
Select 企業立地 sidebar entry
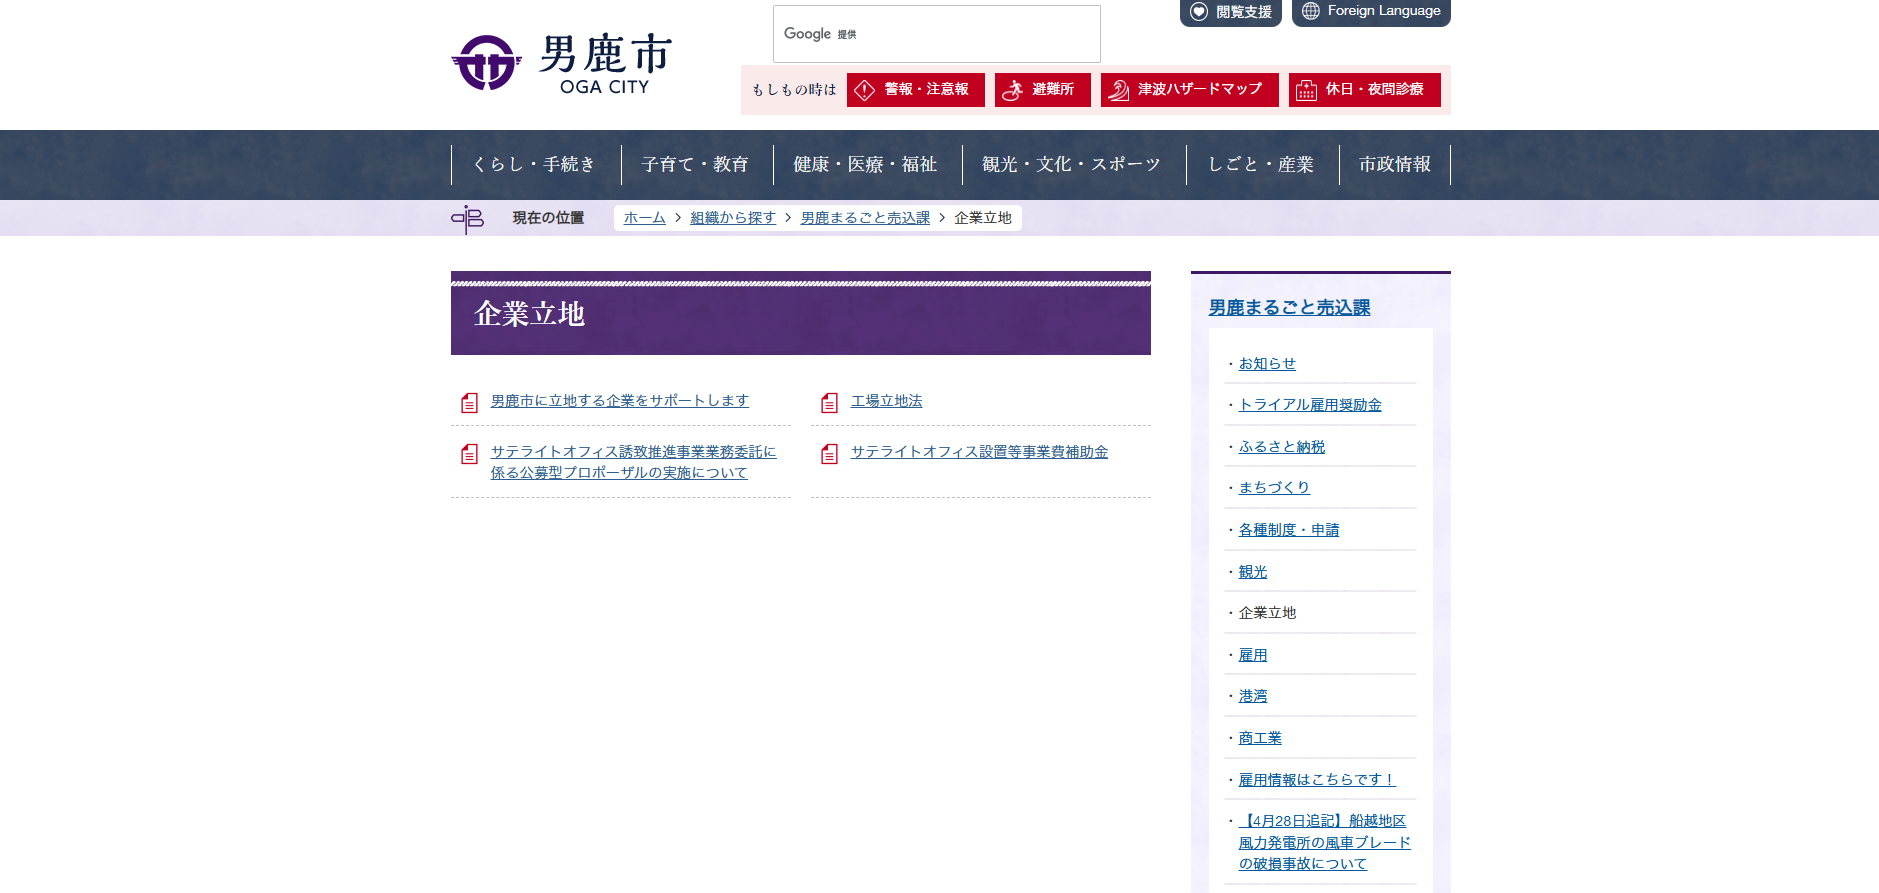coord(1267,613)
